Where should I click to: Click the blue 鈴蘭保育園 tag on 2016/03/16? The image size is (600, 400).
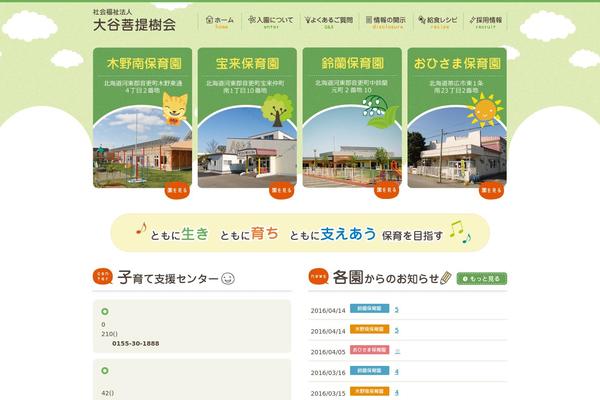(x=369, y=371)
